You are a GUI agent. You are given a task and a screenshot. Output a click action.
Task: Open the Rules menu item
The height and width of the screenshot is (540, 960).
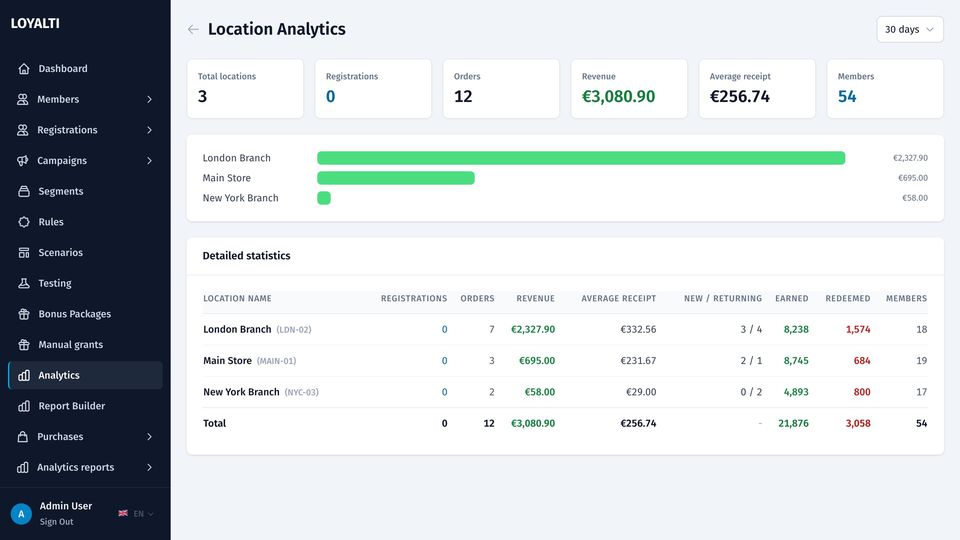point(85,222)
